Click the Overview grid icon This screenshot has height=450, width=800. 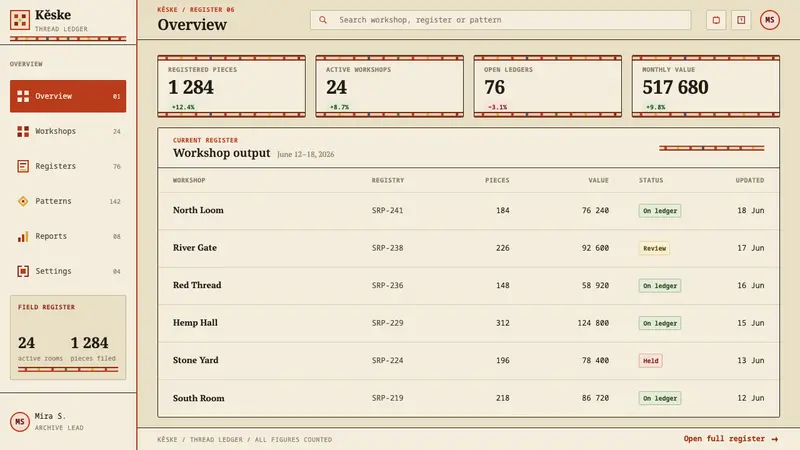click(23, 96)
